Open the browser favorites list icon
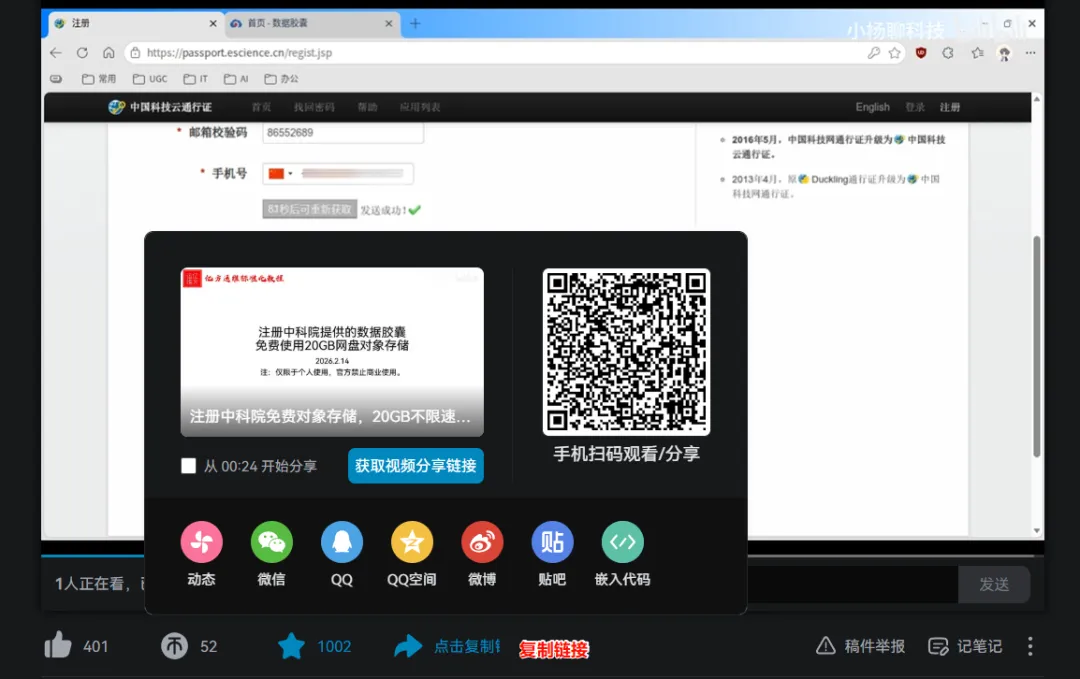Image resolution: width=1080 pixels, height=679 pixels. point(977,52)
